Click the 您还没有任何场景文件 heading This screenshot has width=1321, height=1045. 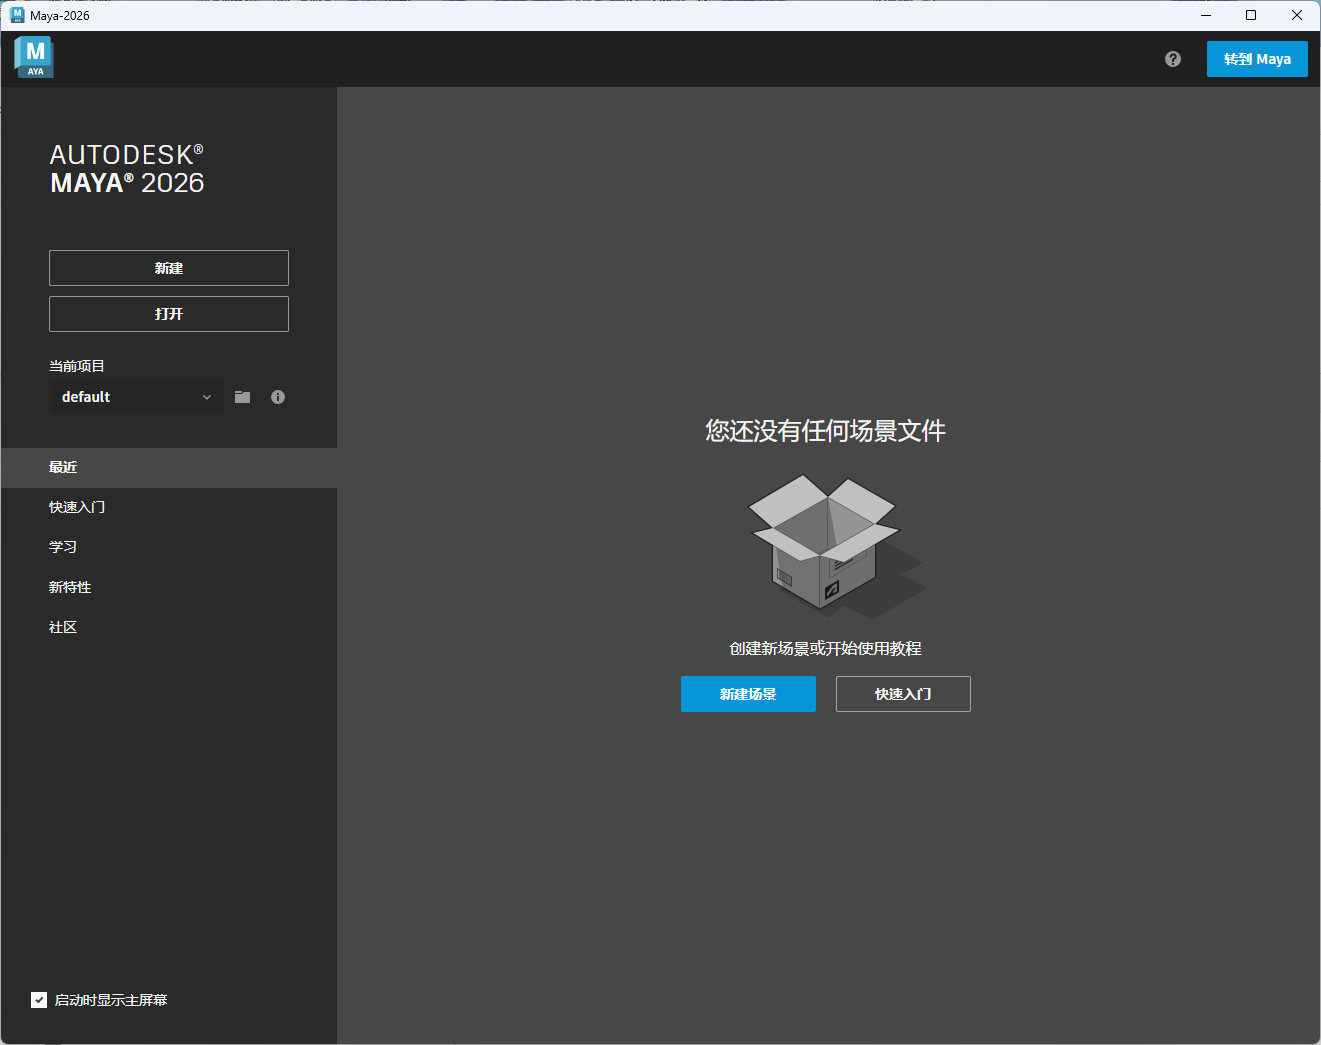pyautogui.click(x=825, y=431)
